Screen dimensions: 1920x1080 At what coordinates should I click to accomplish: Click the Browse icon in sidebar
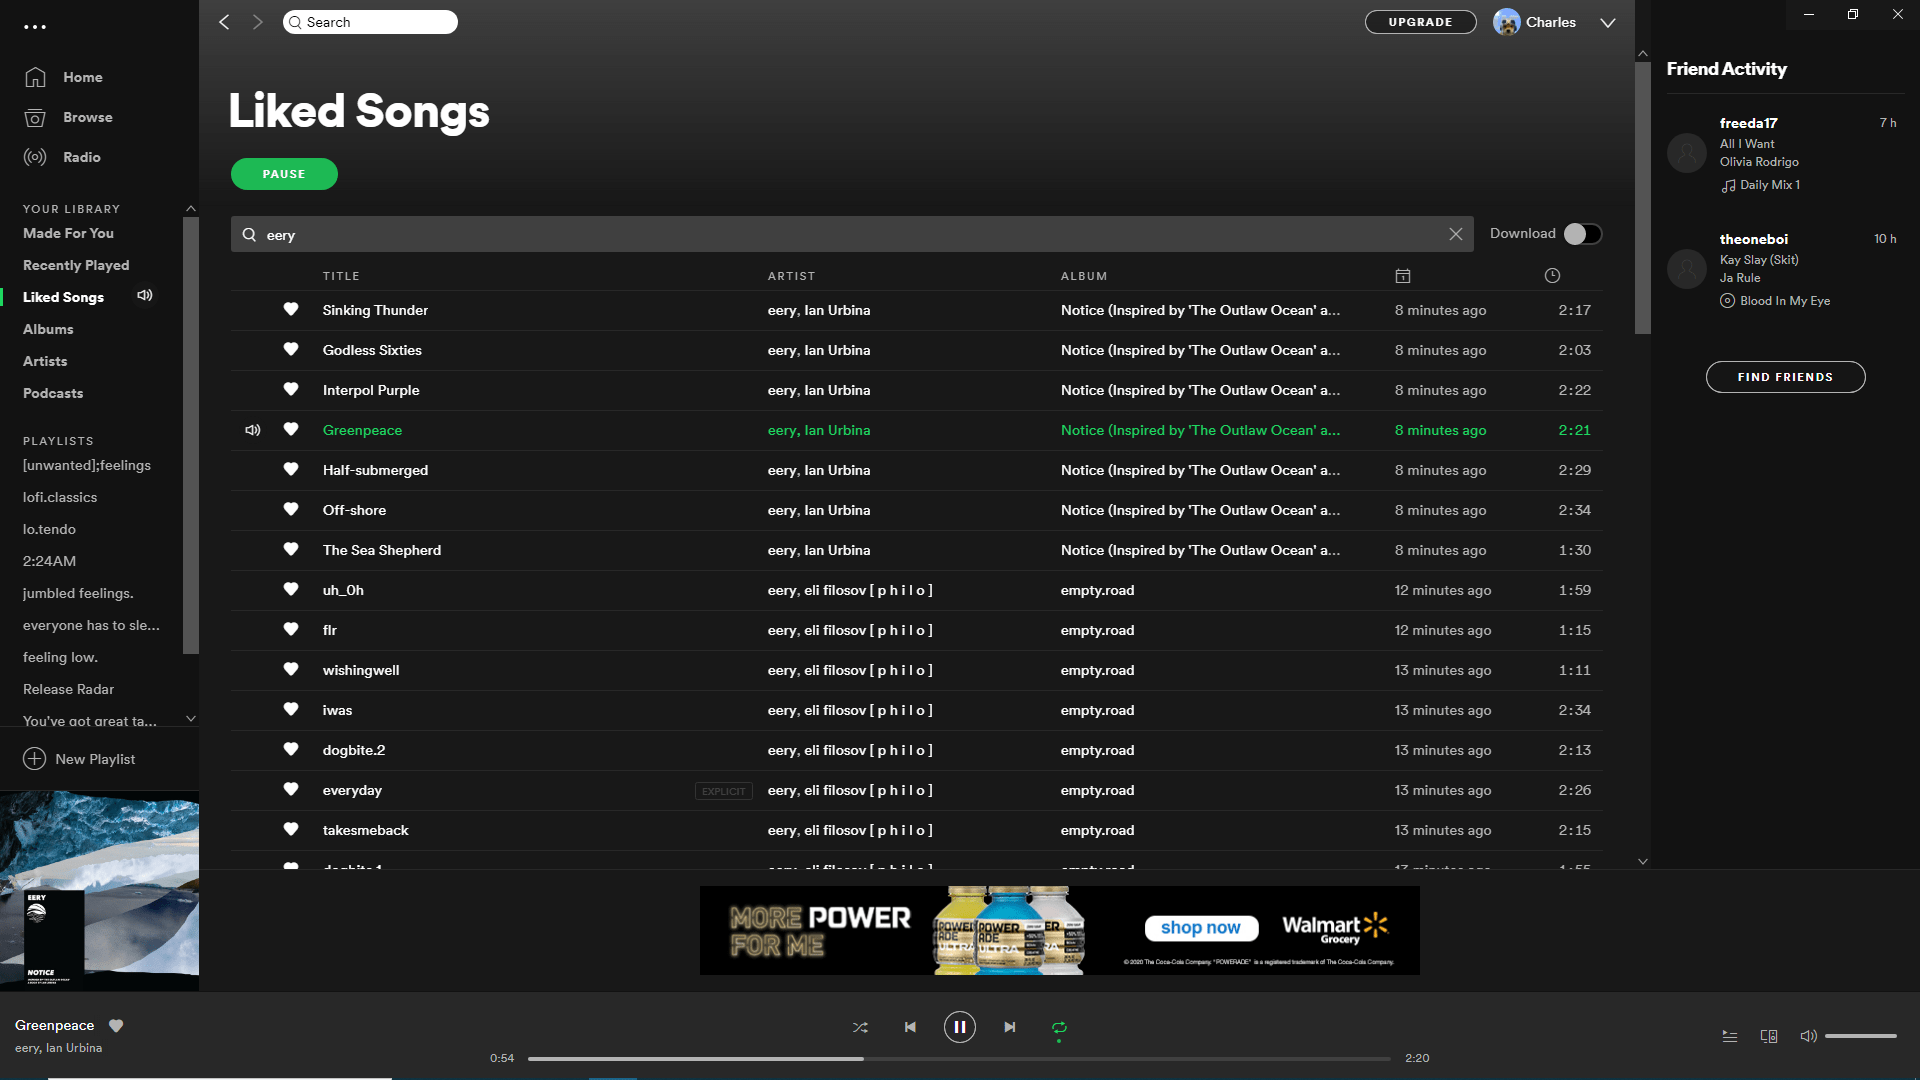click(35, 117)
